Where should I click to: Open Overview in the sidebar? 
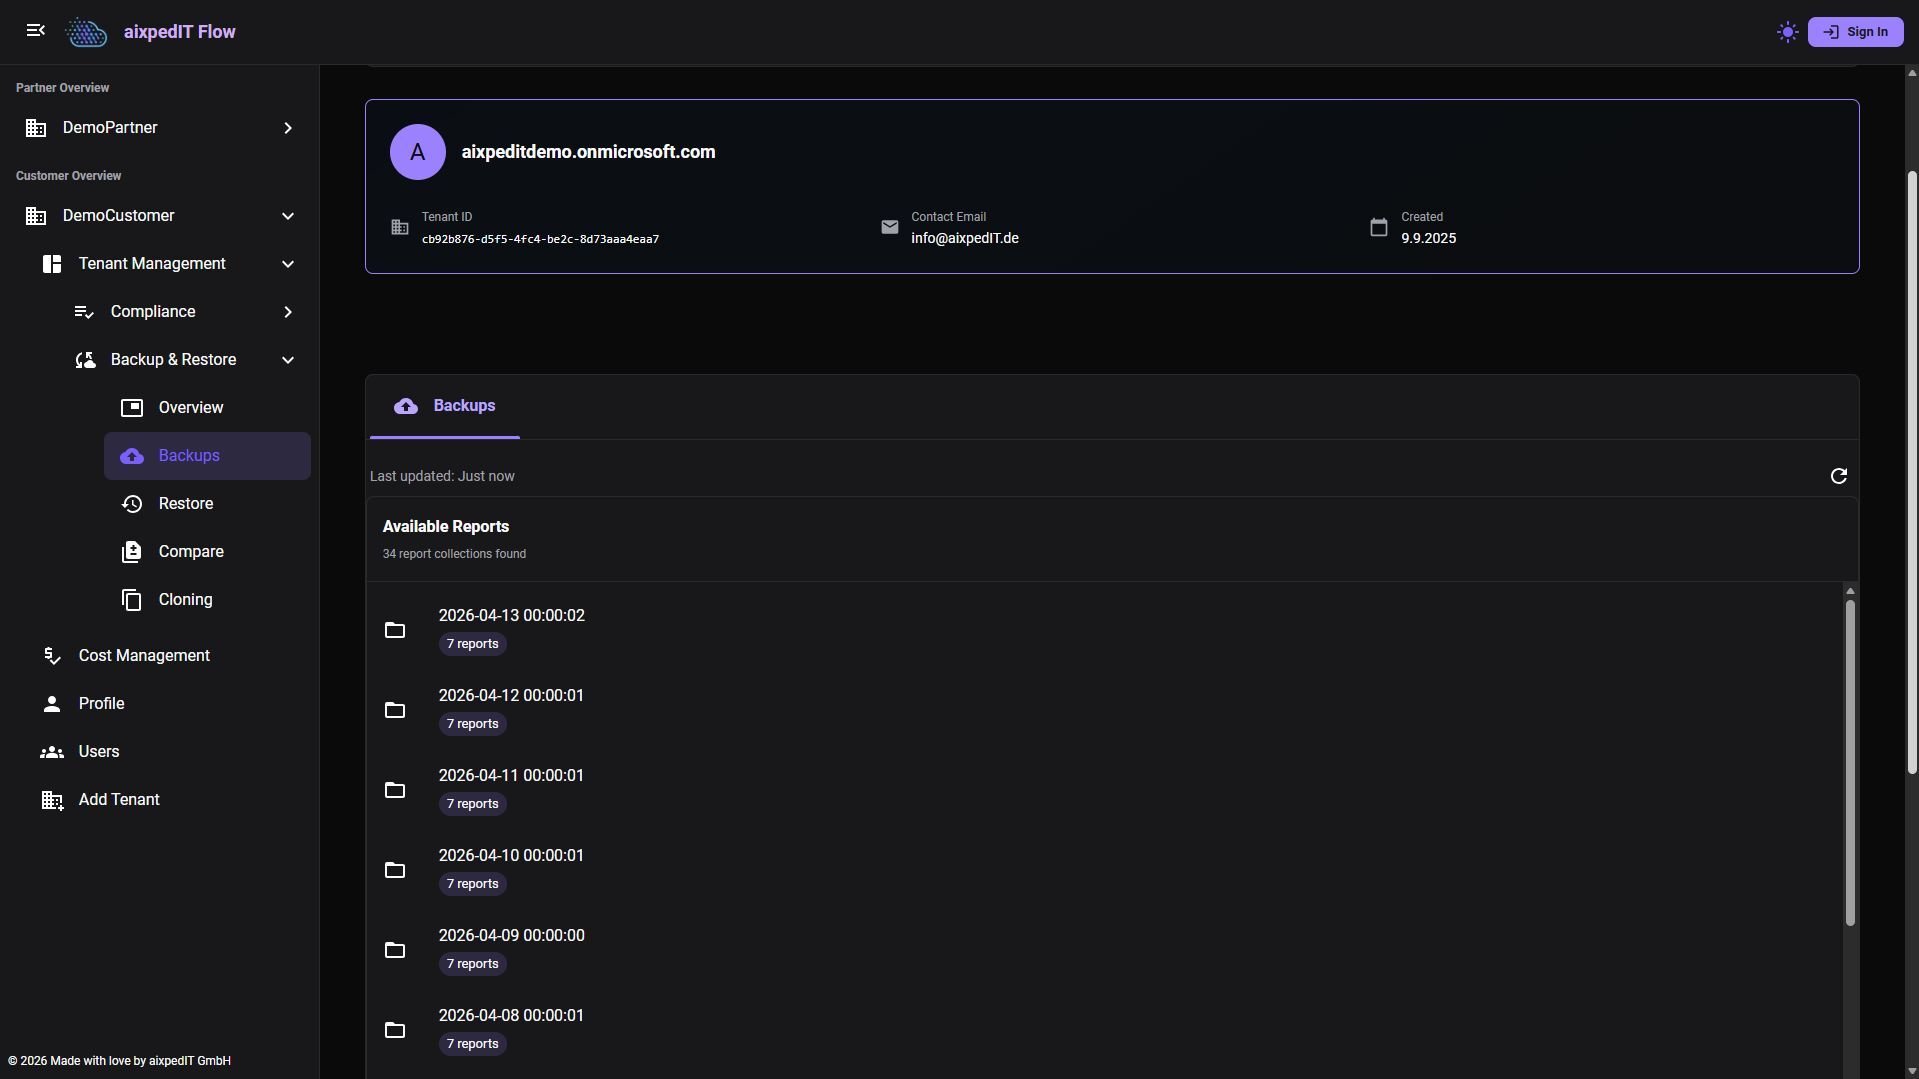click(x=207, y=408)
